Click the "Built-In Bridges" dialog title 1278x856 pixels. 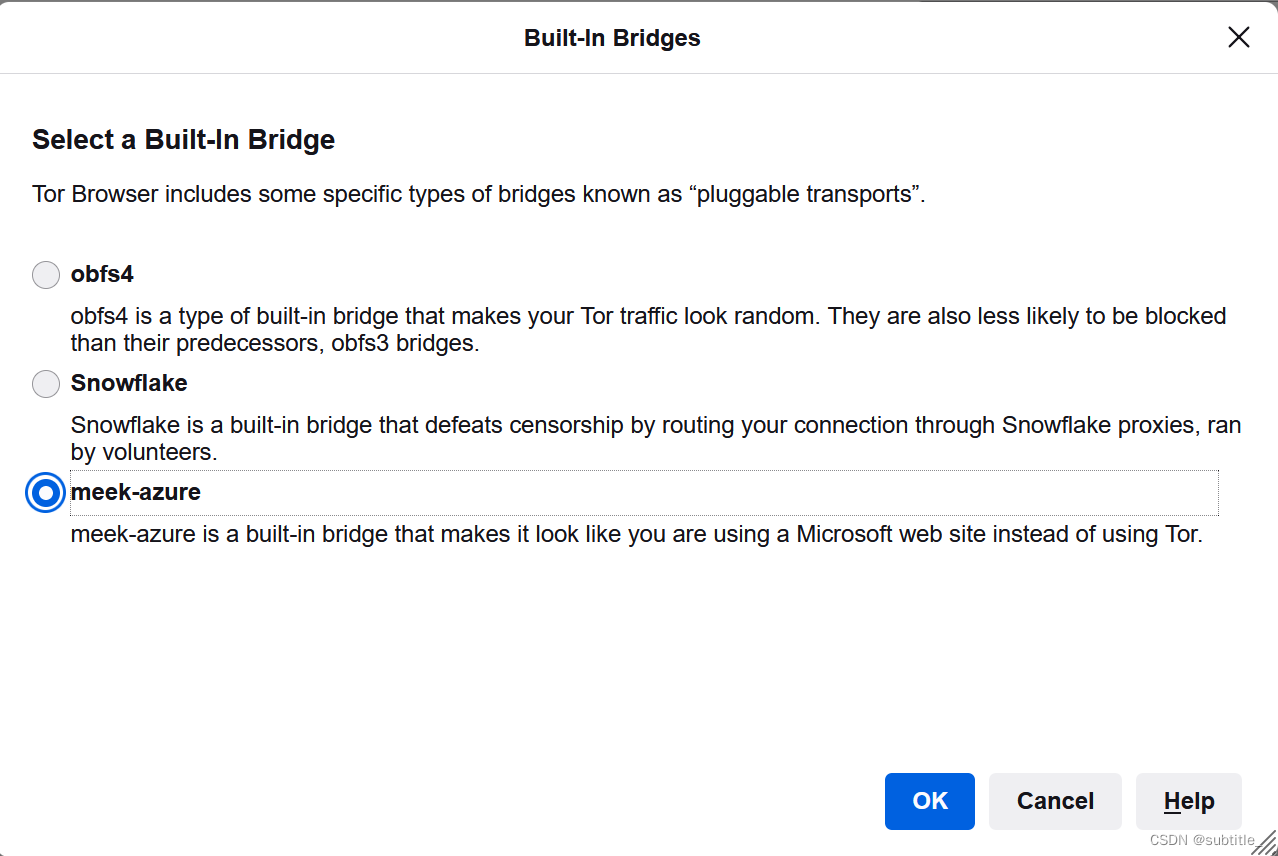coord(612,38)
